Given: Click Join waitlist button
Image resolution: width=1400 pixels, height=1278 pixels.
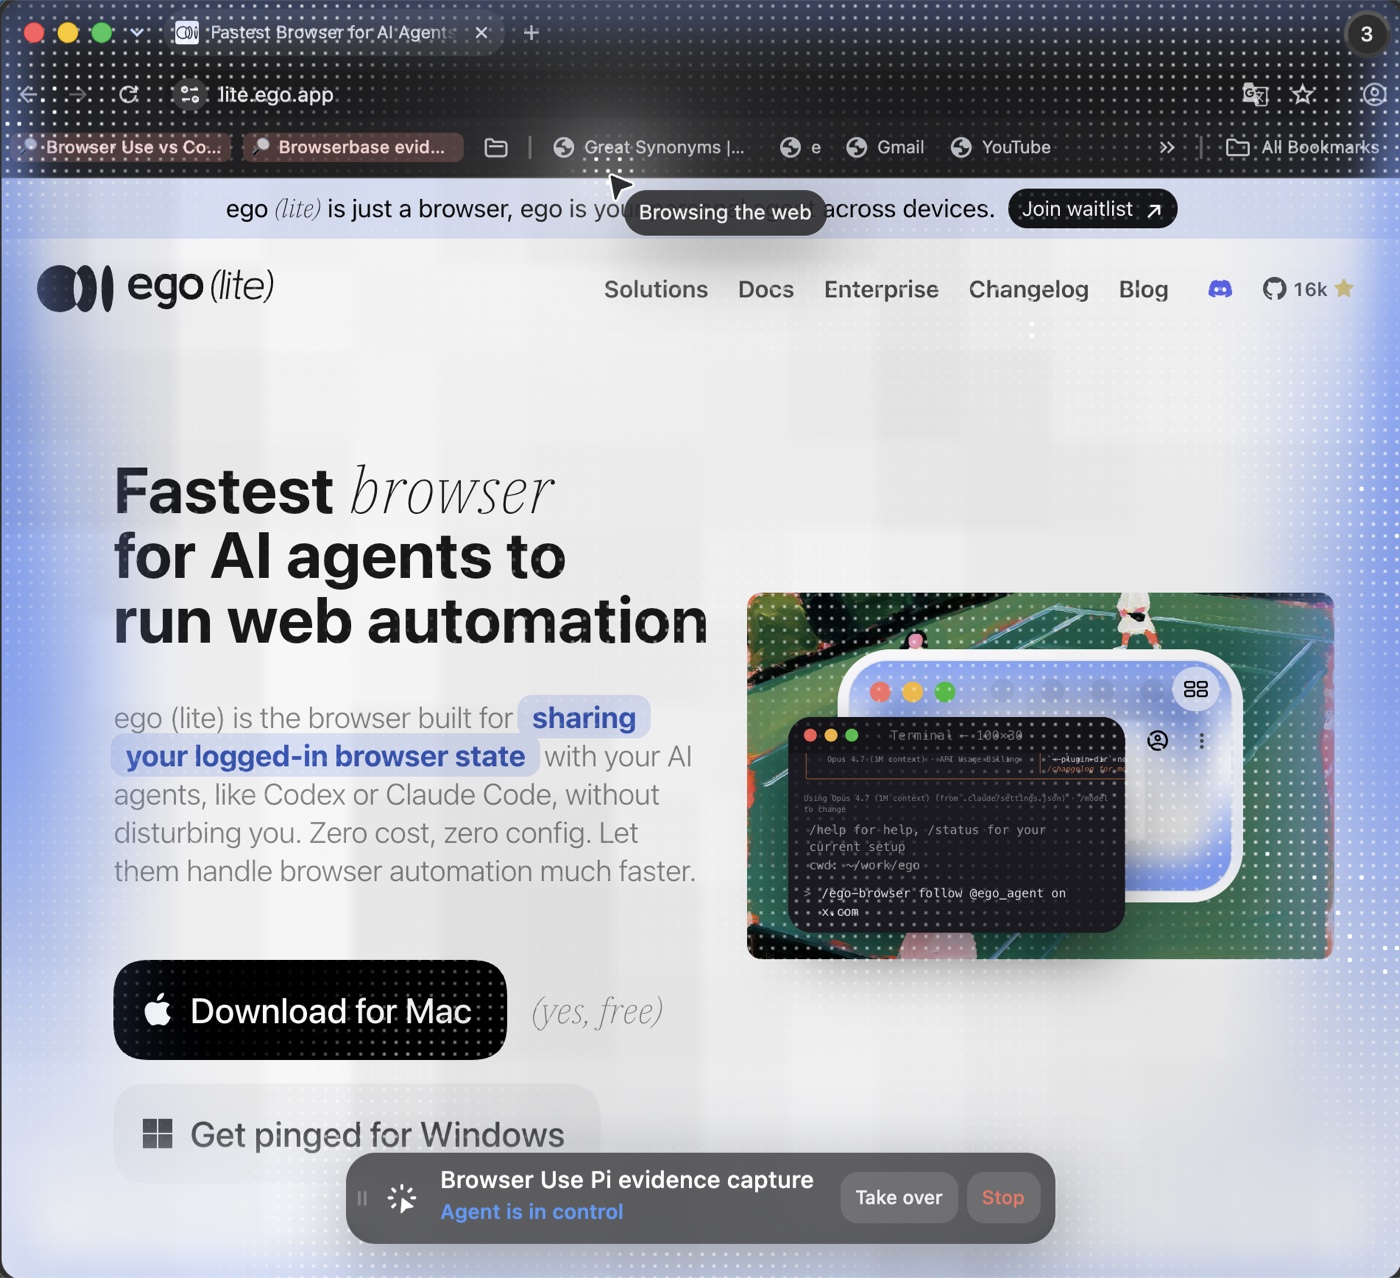Looking at the screenshot, I should pyautogui.click(x=1092, y=209).
